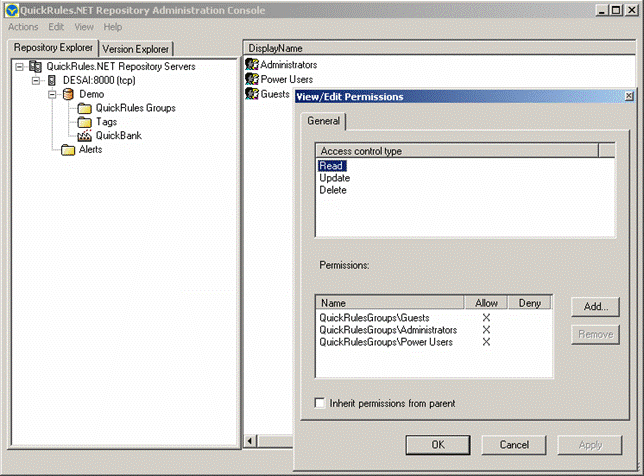Minimize the Administration Console window

[x=602, y=10]
